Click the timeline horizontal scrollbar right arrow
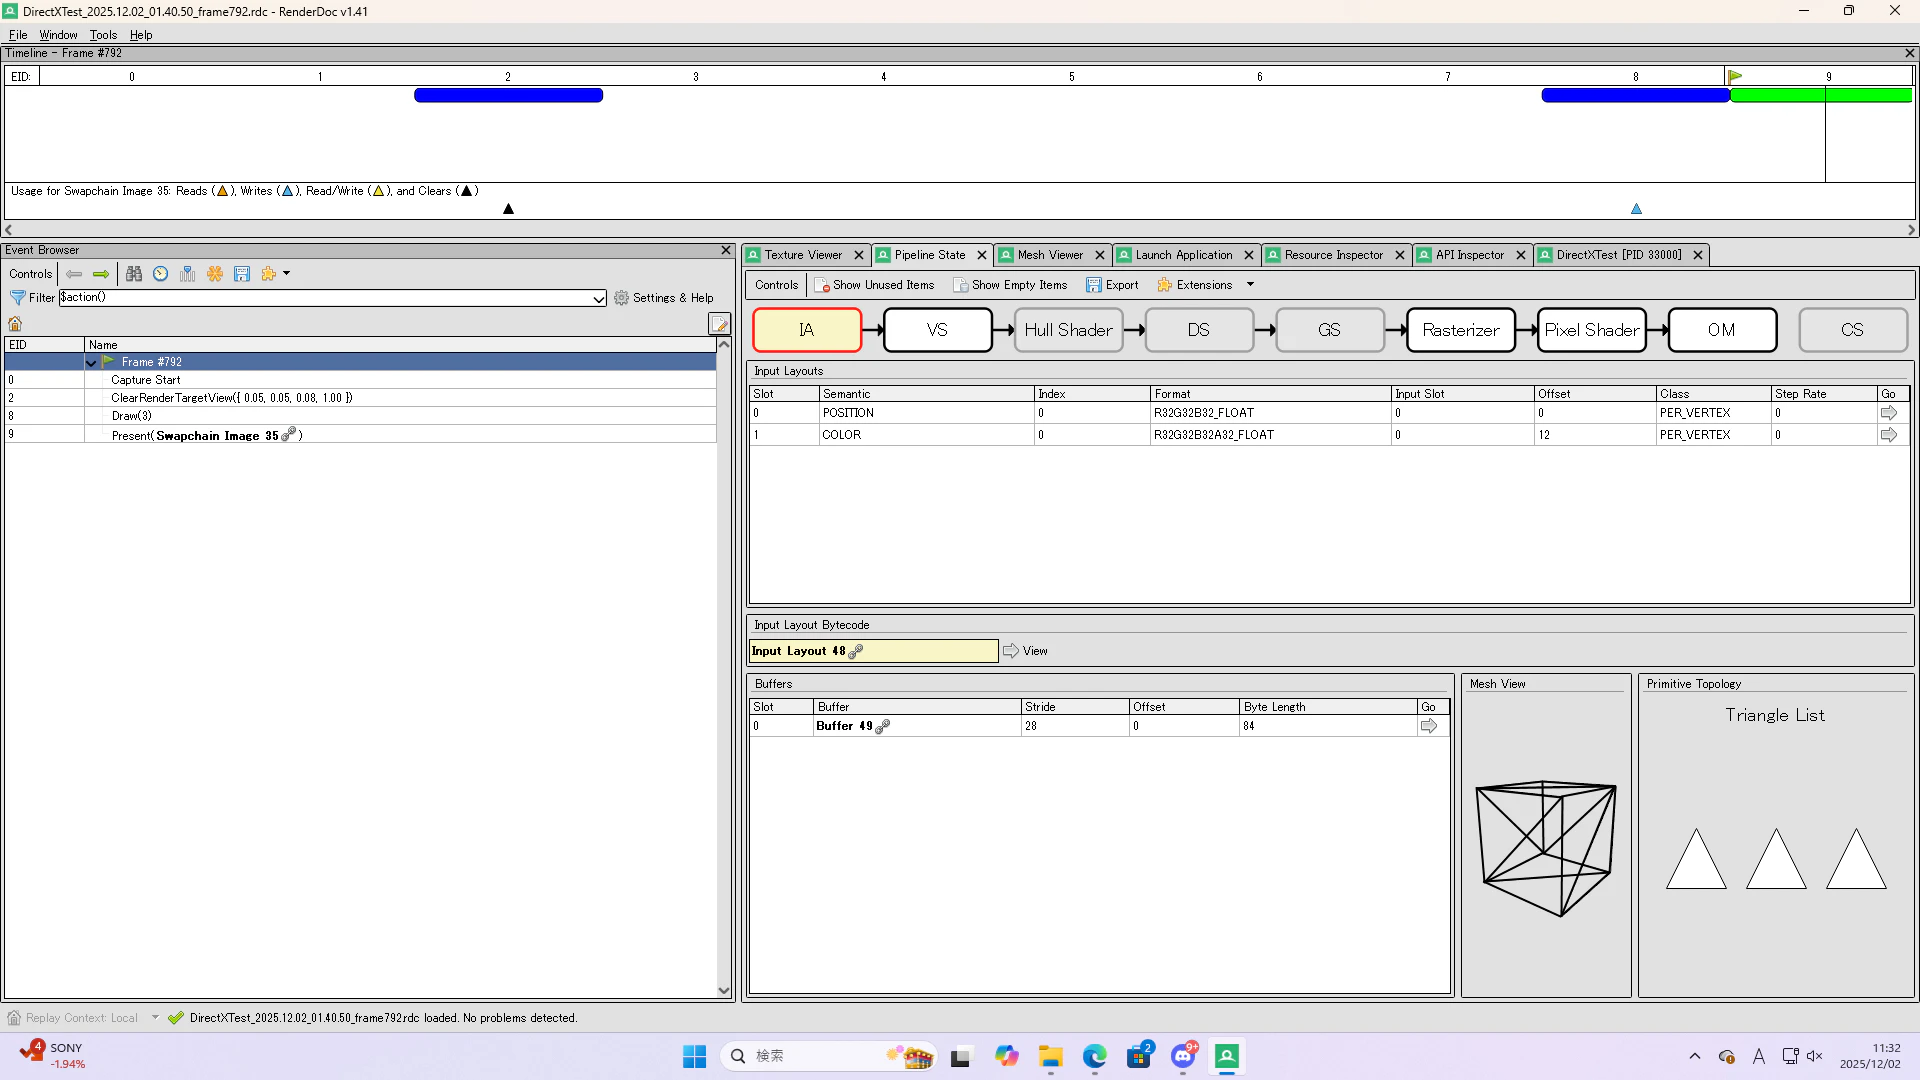 pos(1911,230)
